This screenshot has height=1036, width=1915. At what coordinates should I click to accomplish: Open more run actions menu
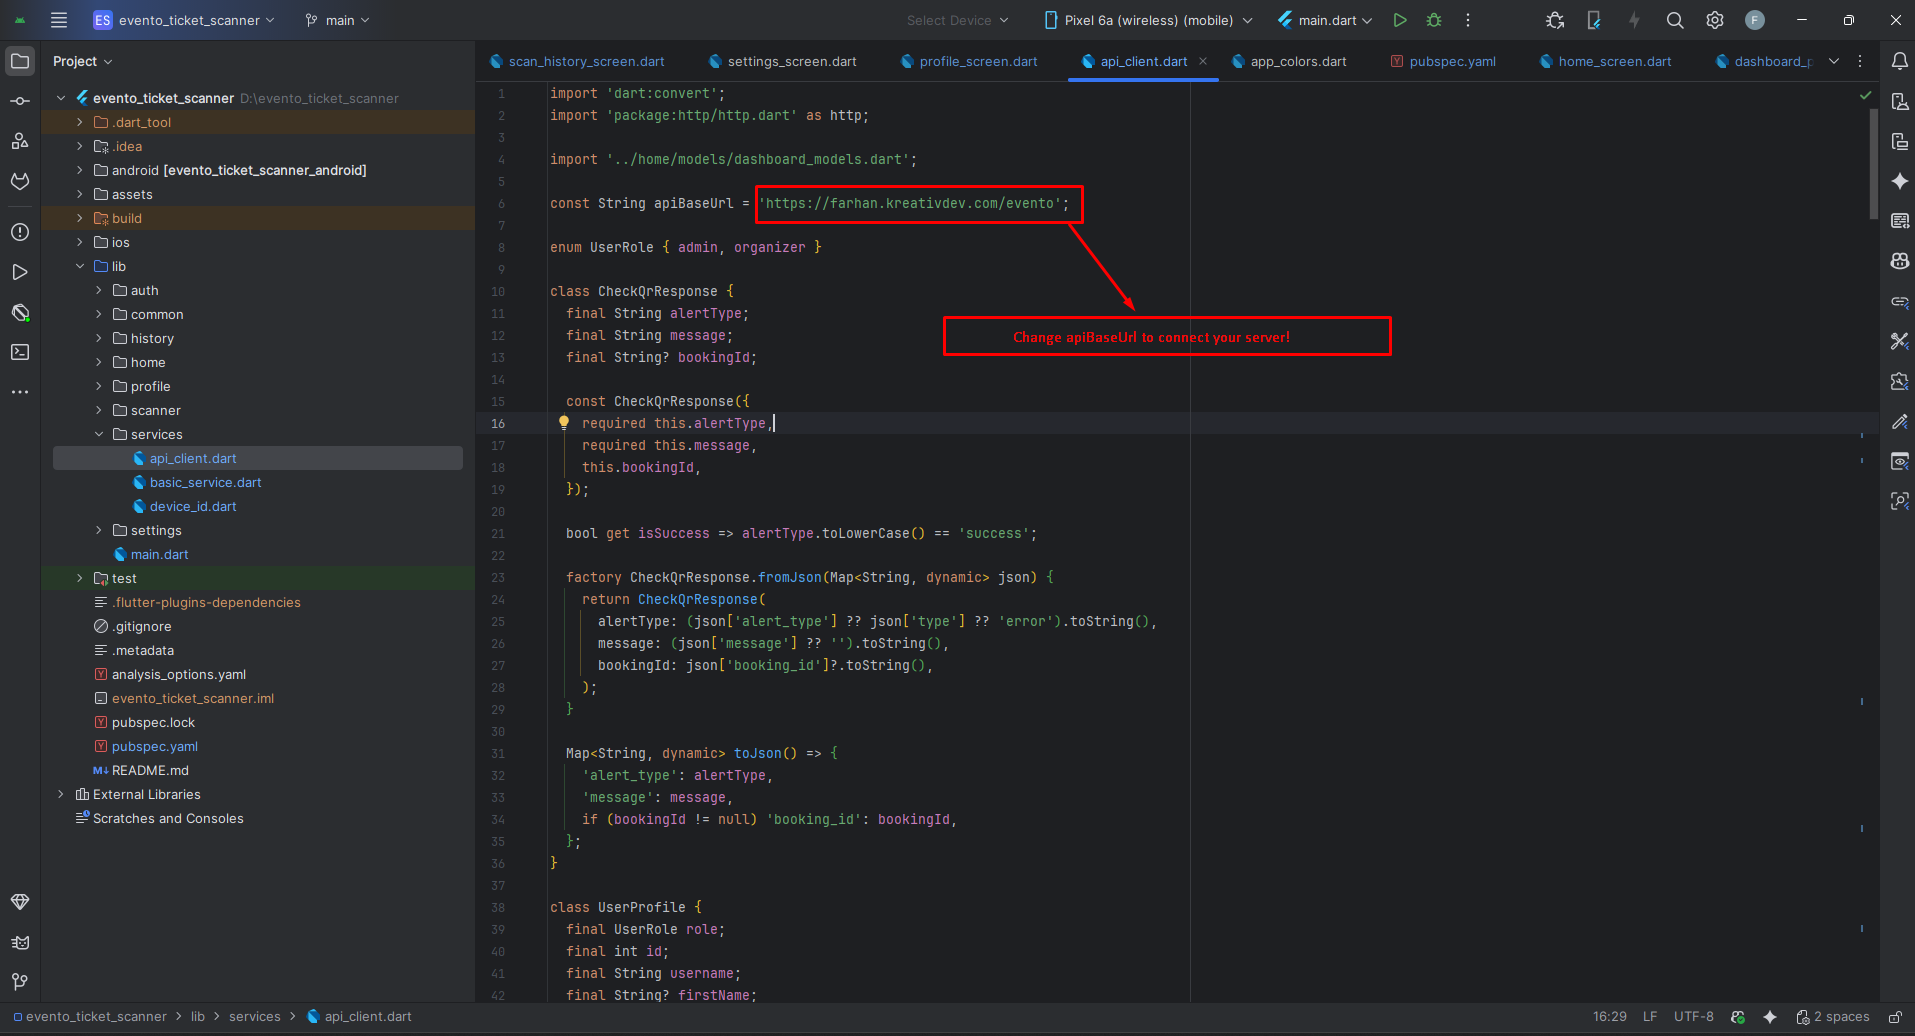[1468, 20]
